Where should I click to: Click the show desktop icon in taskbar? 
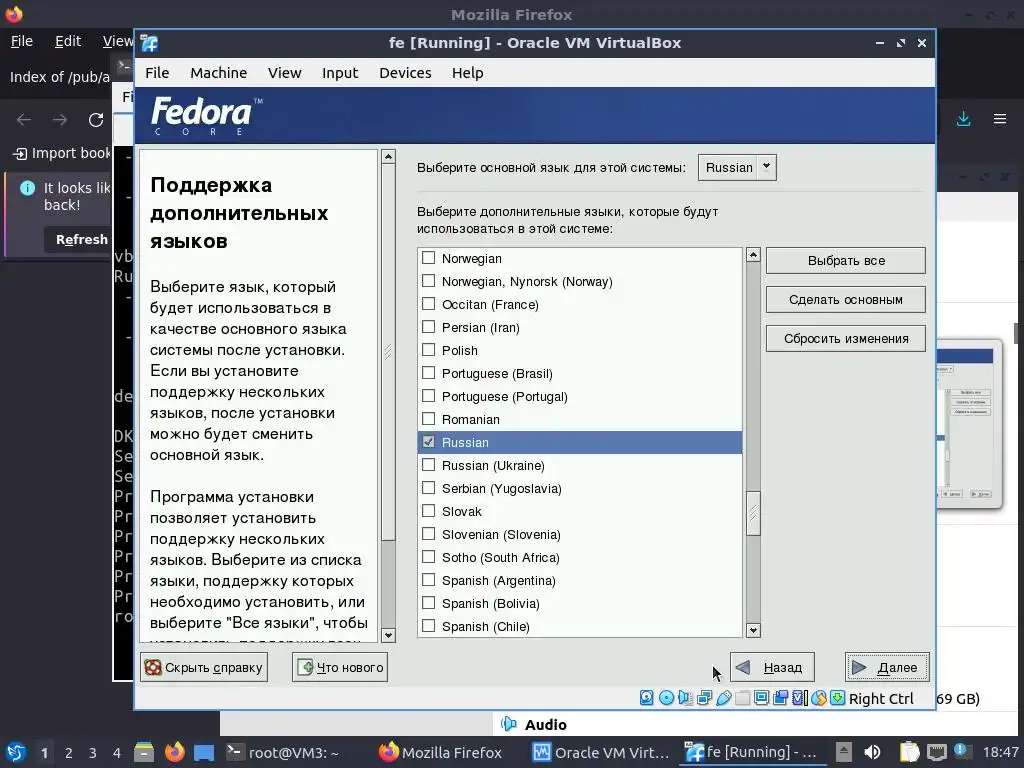[204, 753]
